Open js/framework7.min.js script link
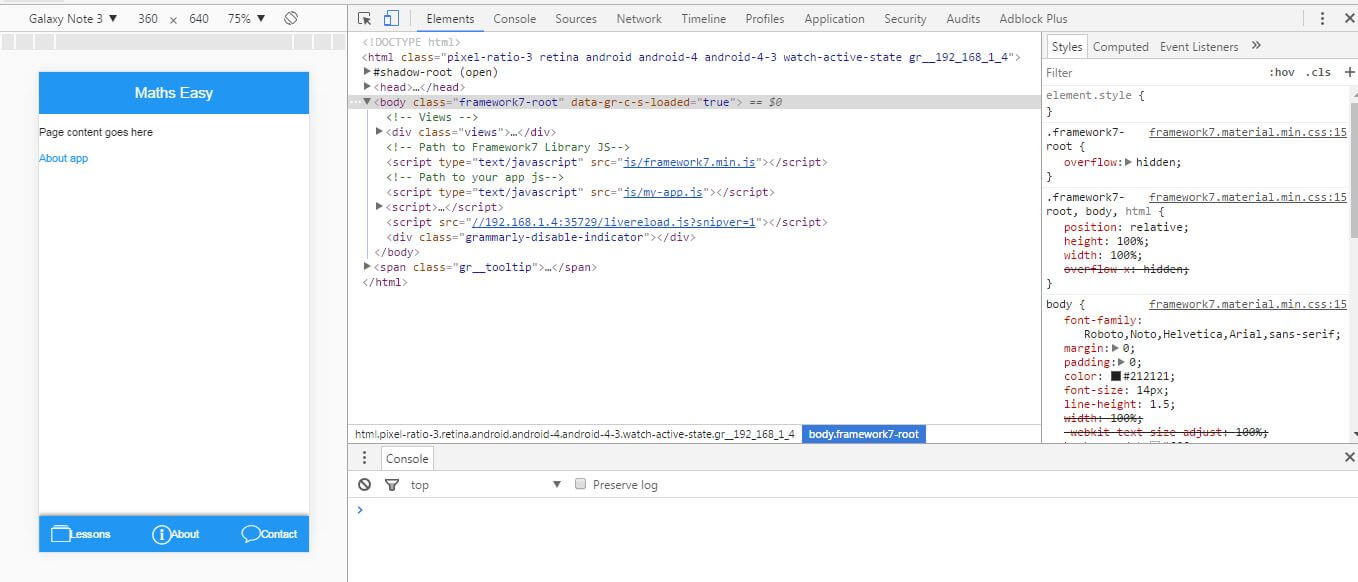Screen dimensions: 1358x582 point(689,162)
